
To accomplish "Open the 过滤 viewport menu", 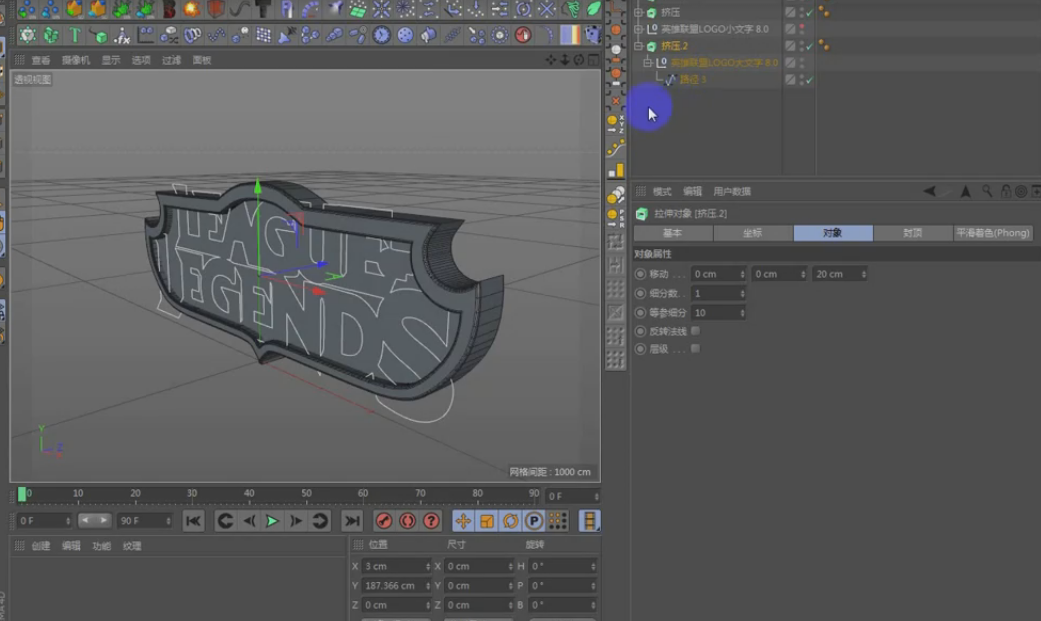I will click(x=171, y=60).
